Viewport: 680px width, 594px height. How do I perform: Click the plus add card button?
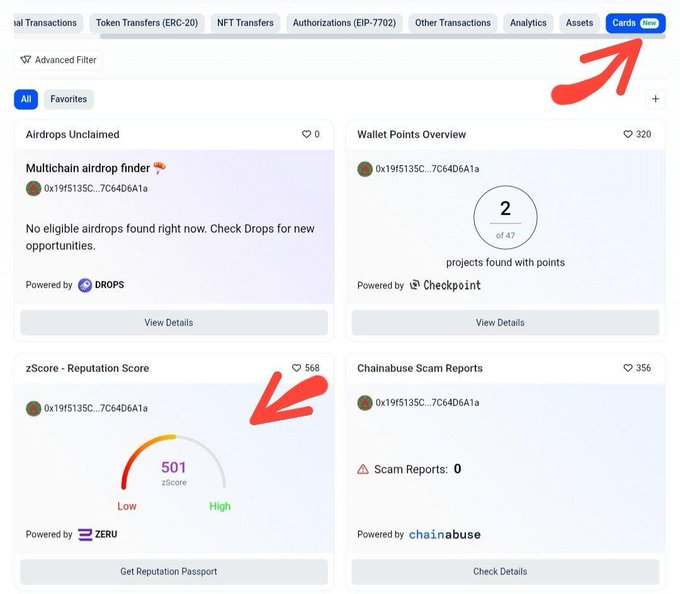click(x=655, y=99)
